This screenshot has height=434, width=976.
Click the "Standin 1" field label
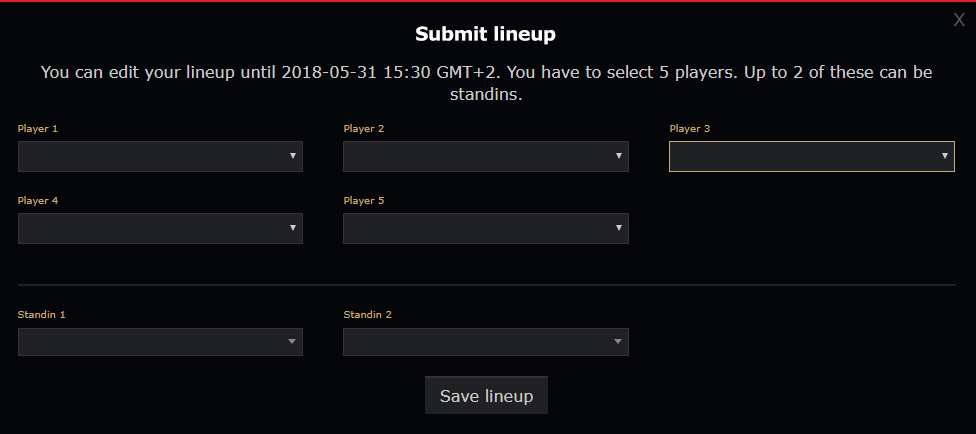pos(42,315)
